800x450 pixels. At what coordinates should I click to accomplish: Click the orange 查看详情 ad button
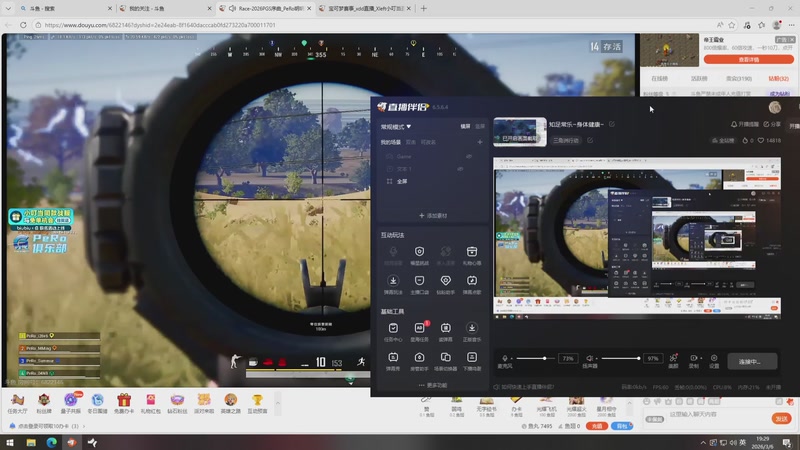coord(748,60)
